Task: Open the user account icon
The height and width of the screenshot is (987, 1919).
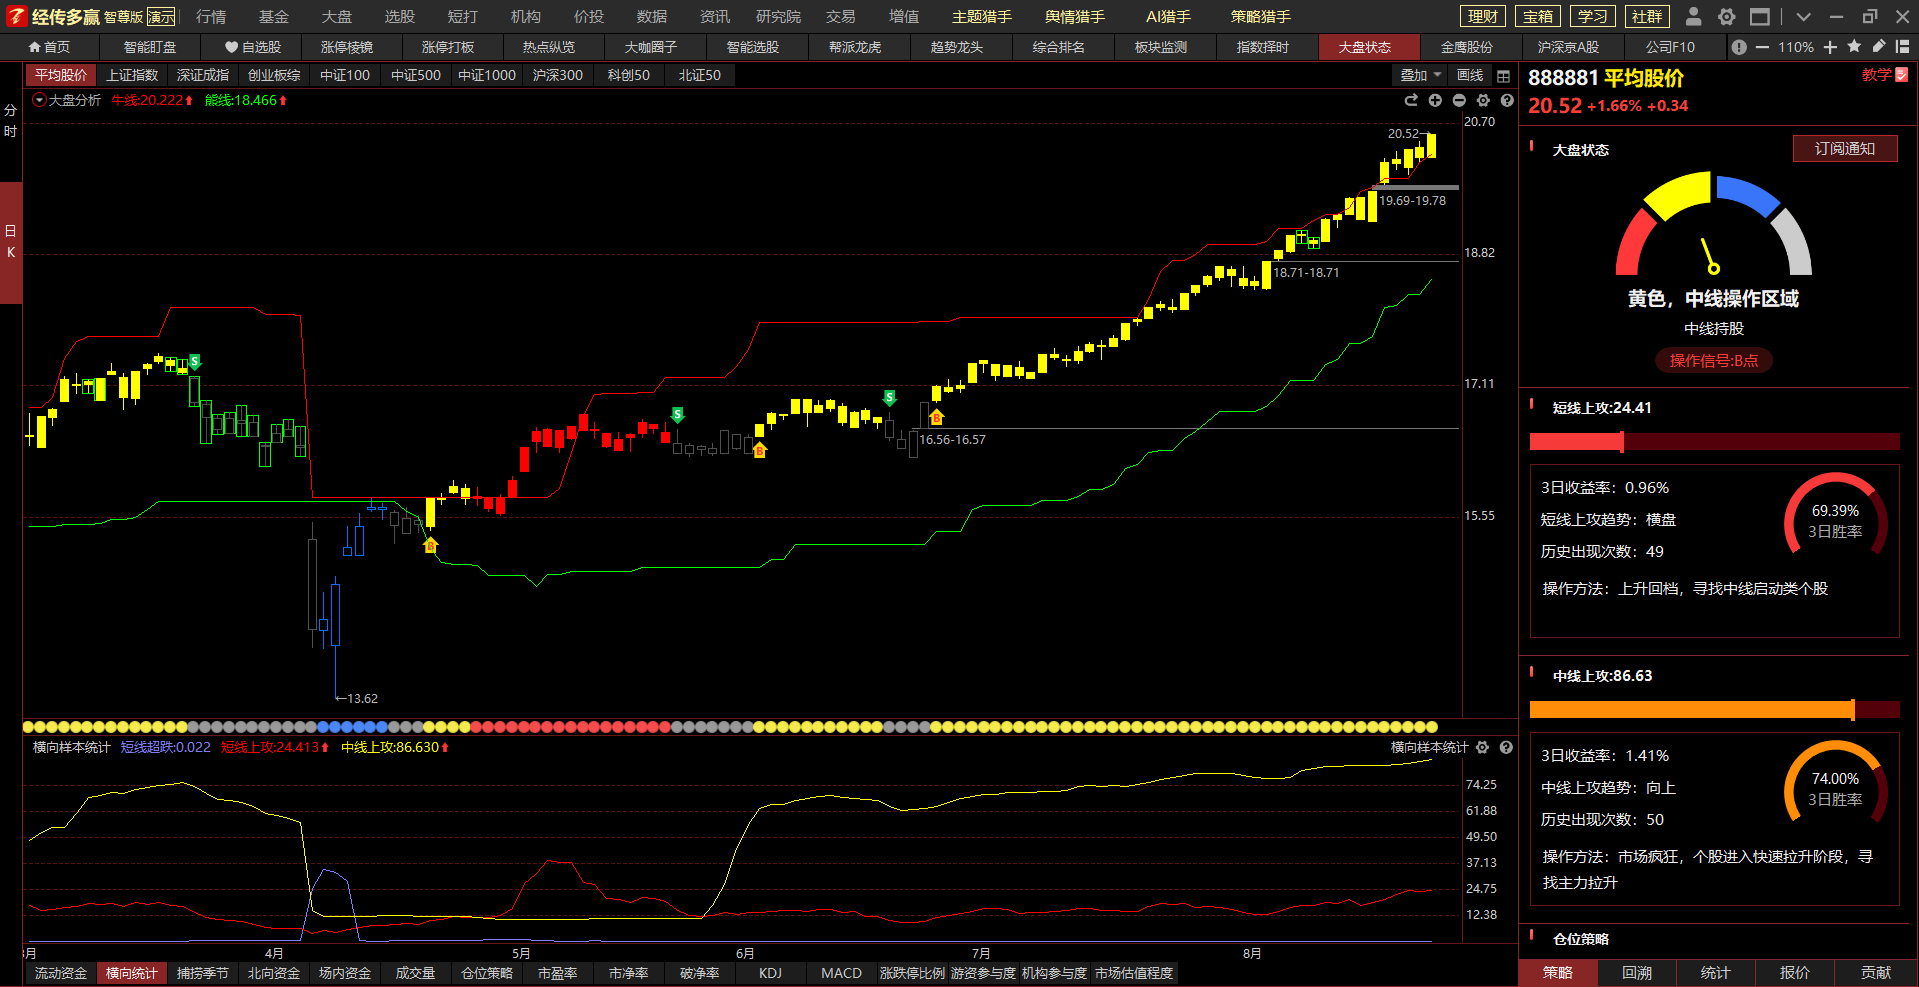Action: (x=1693, y=16)
